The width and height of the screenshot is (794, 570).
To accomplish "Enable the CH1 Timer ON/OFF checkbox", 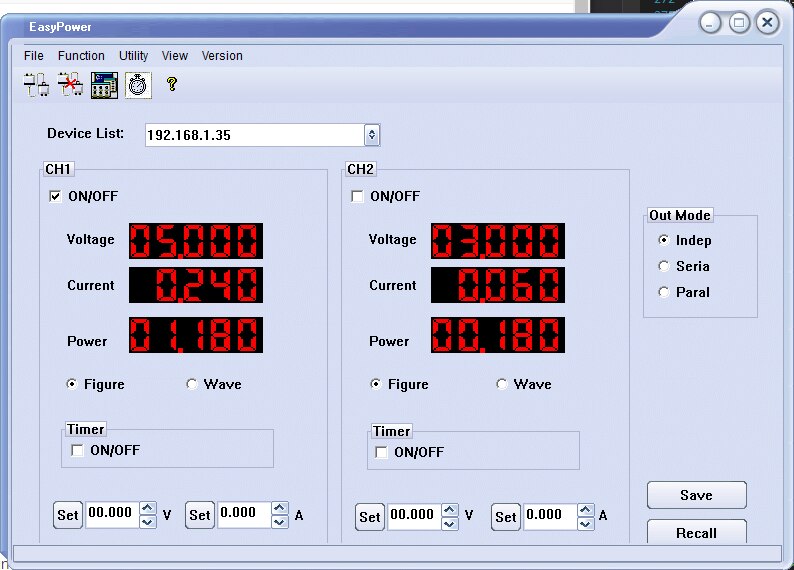I will (x=77, y=450).
